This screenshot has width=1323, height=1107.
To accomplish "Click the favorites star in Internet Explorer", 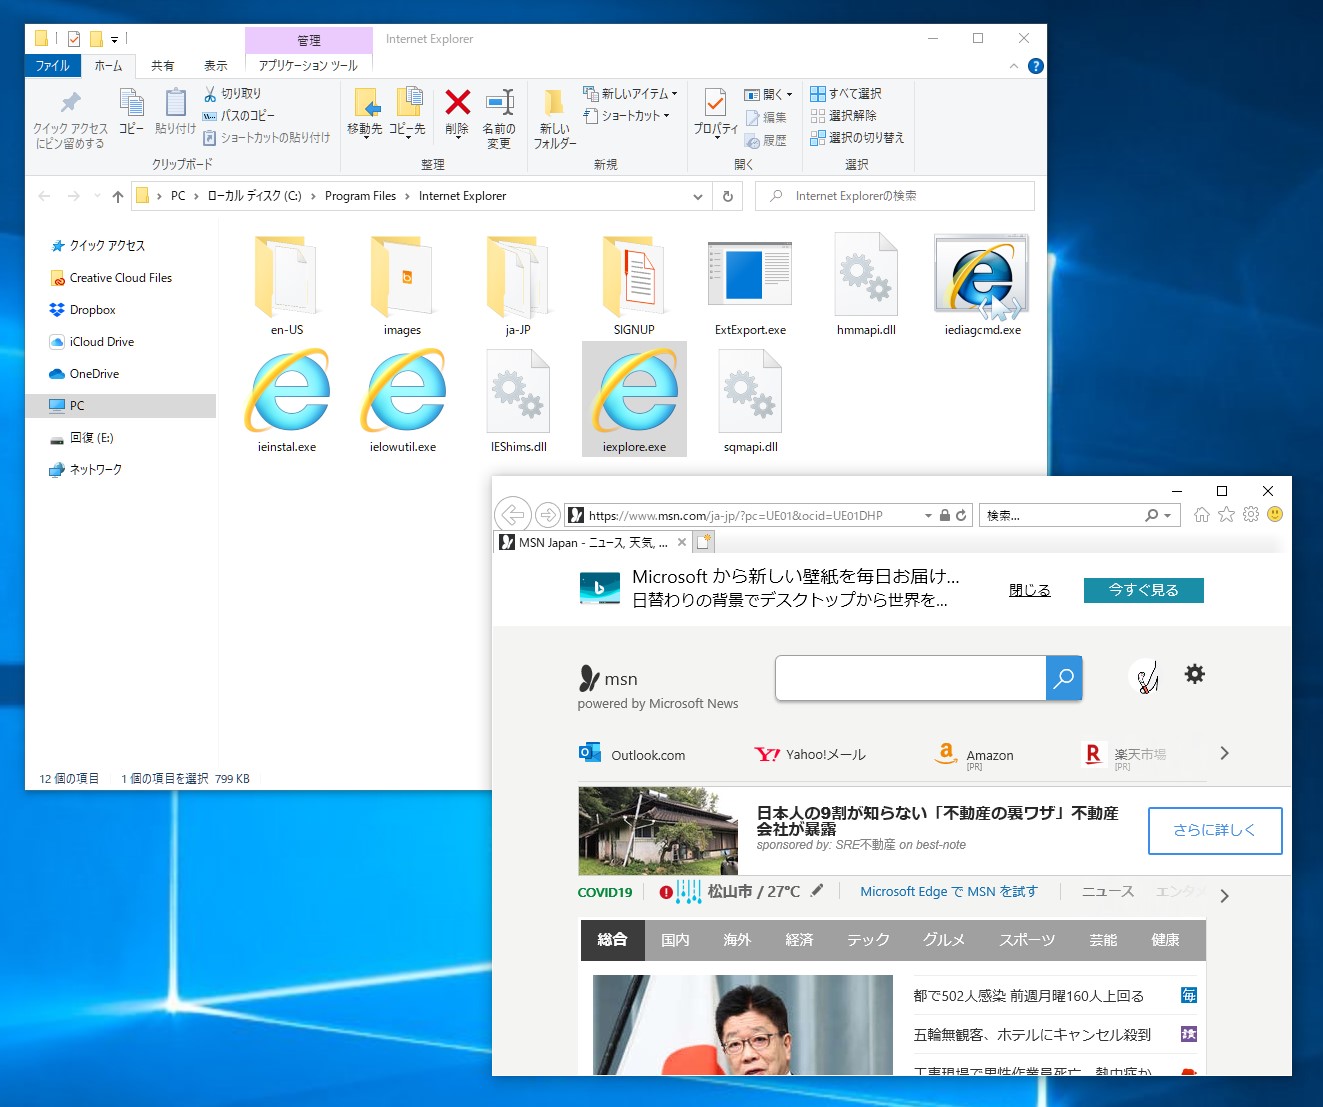I will (1226, 514).
